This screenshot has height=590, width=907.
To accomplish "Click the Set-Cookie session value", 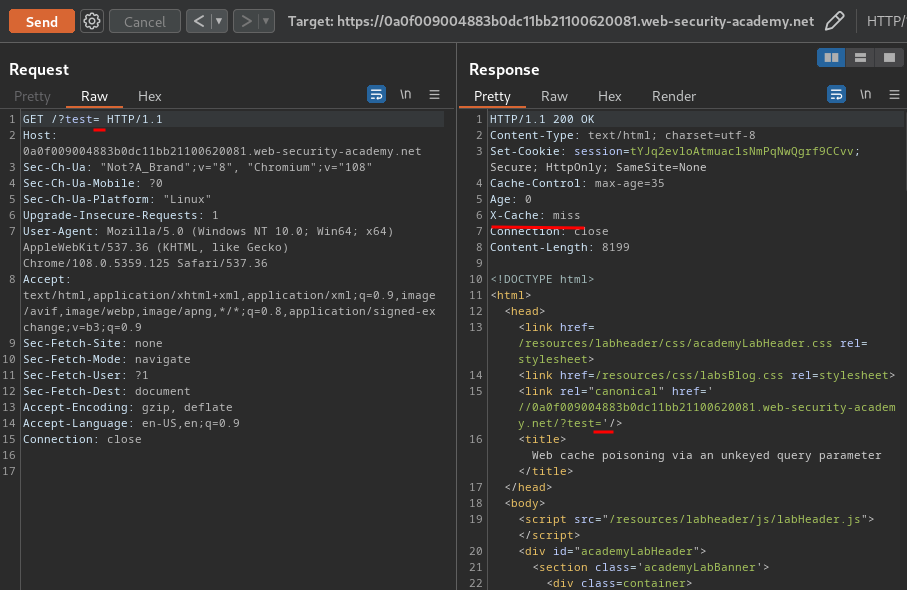I will pyautogui.click(x=742, y=151).
